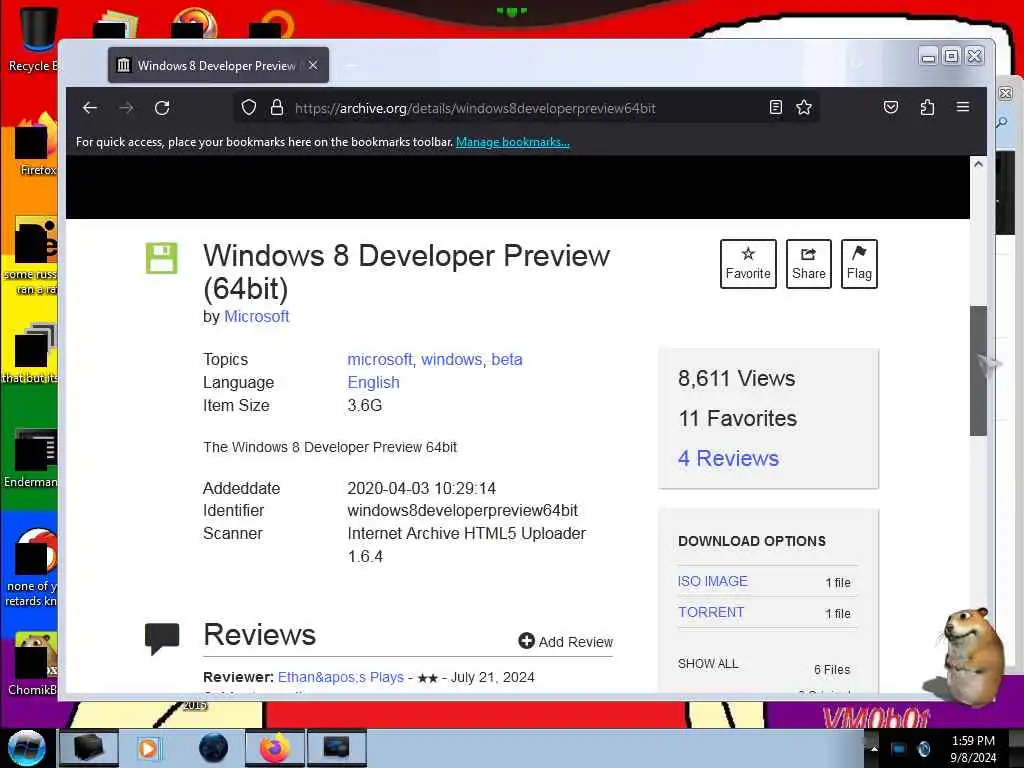Download the TORRENT file

click(711, 612)
